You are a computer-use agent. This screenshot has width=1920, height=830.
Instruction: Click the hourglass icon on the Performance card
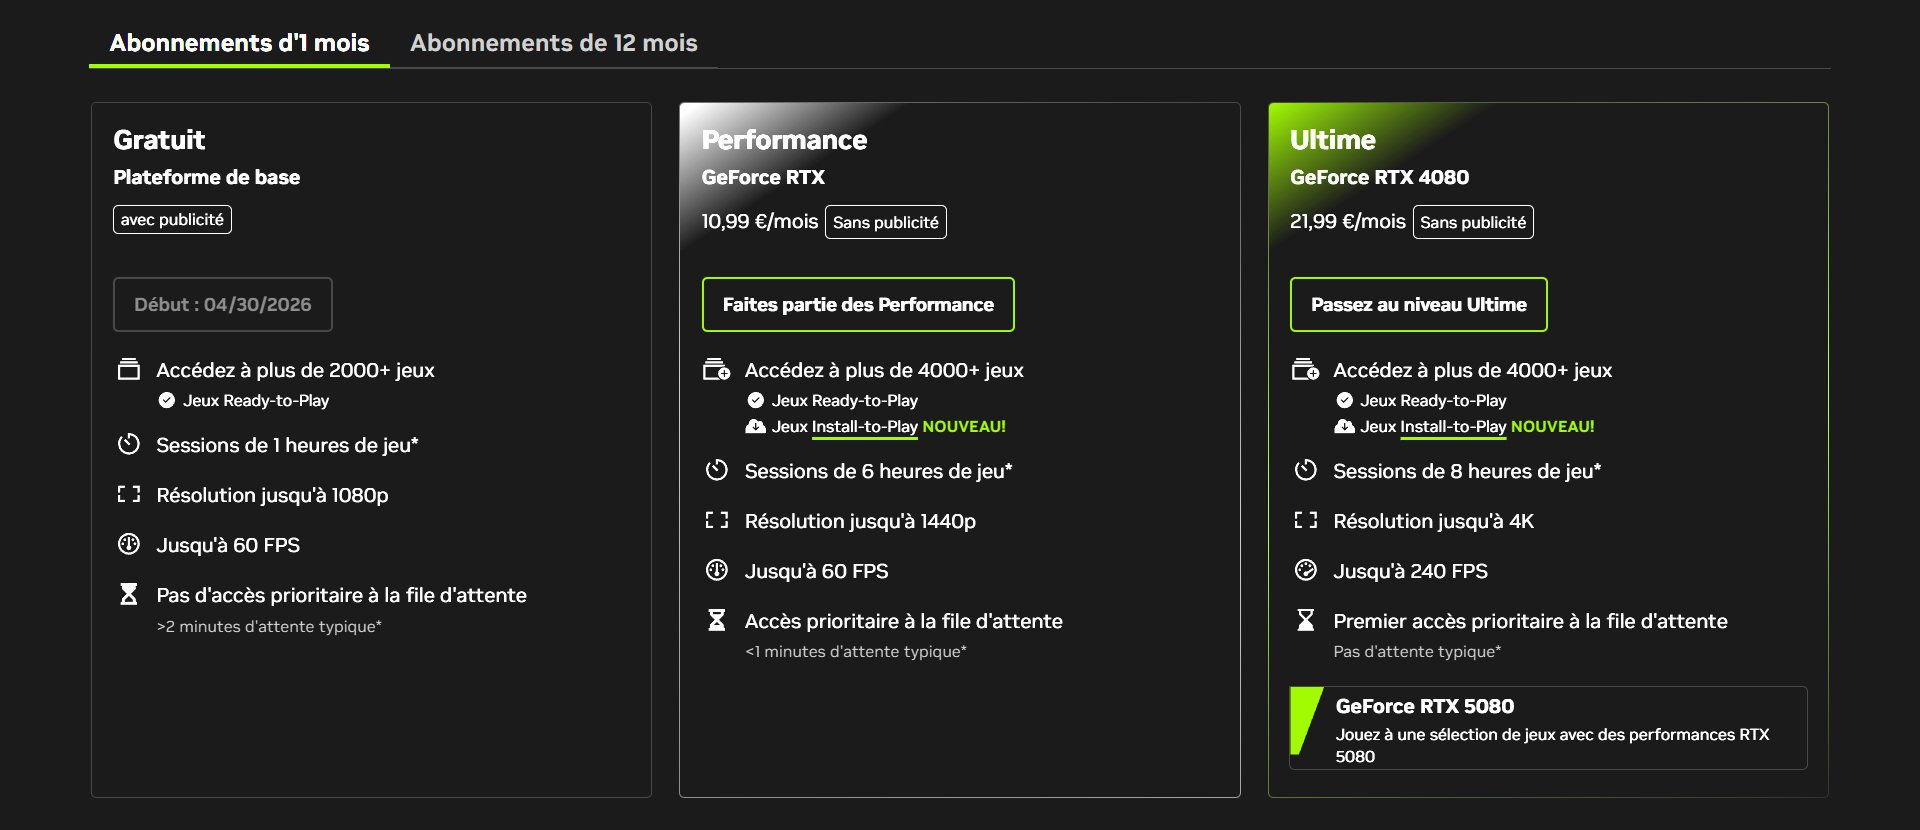tap(716, 620)
